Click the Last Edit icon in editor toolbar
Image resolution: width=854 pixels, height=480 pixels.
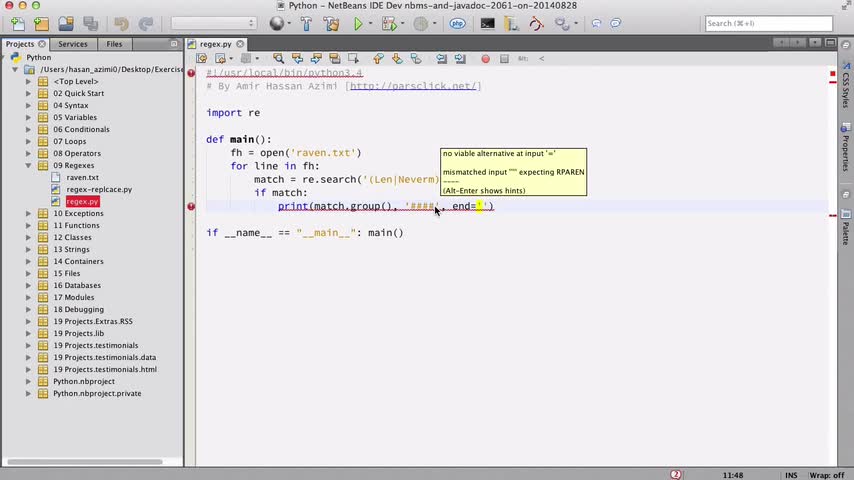[202, 58]
